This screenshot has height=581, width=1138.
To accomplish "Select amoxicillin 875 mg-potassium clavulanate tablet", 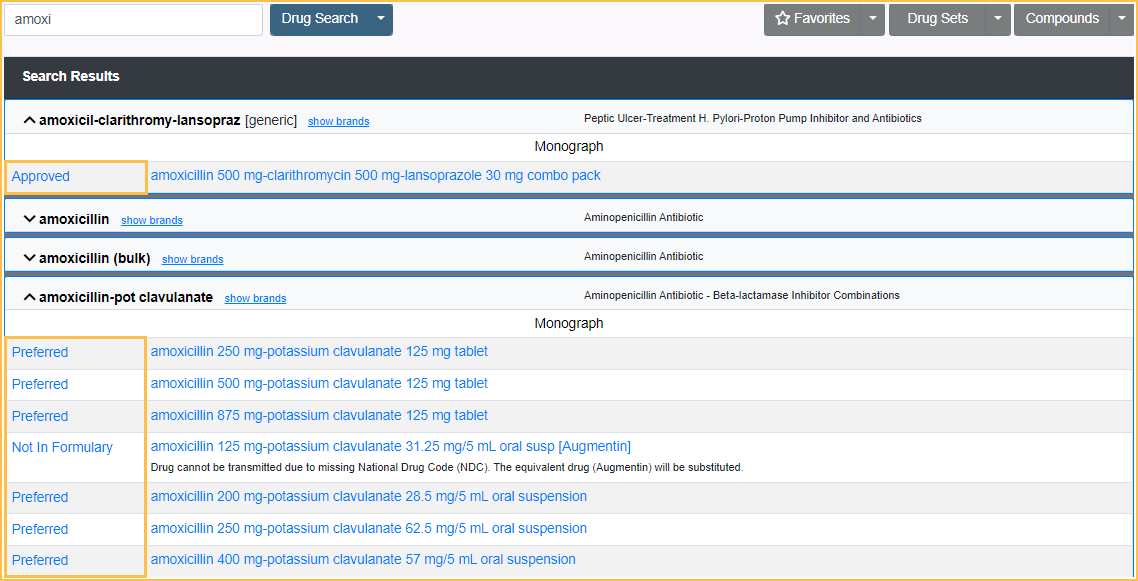I will [319, 415].
